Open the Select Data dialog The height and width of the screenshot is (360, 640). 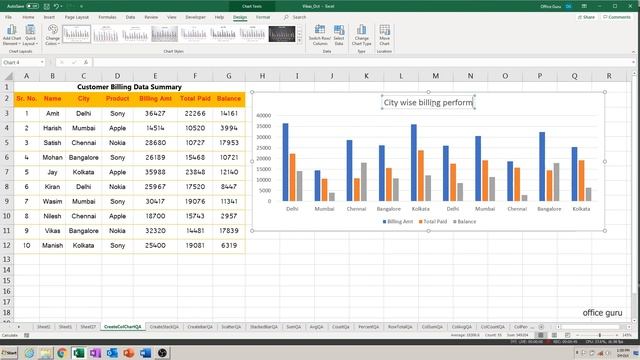339,35
